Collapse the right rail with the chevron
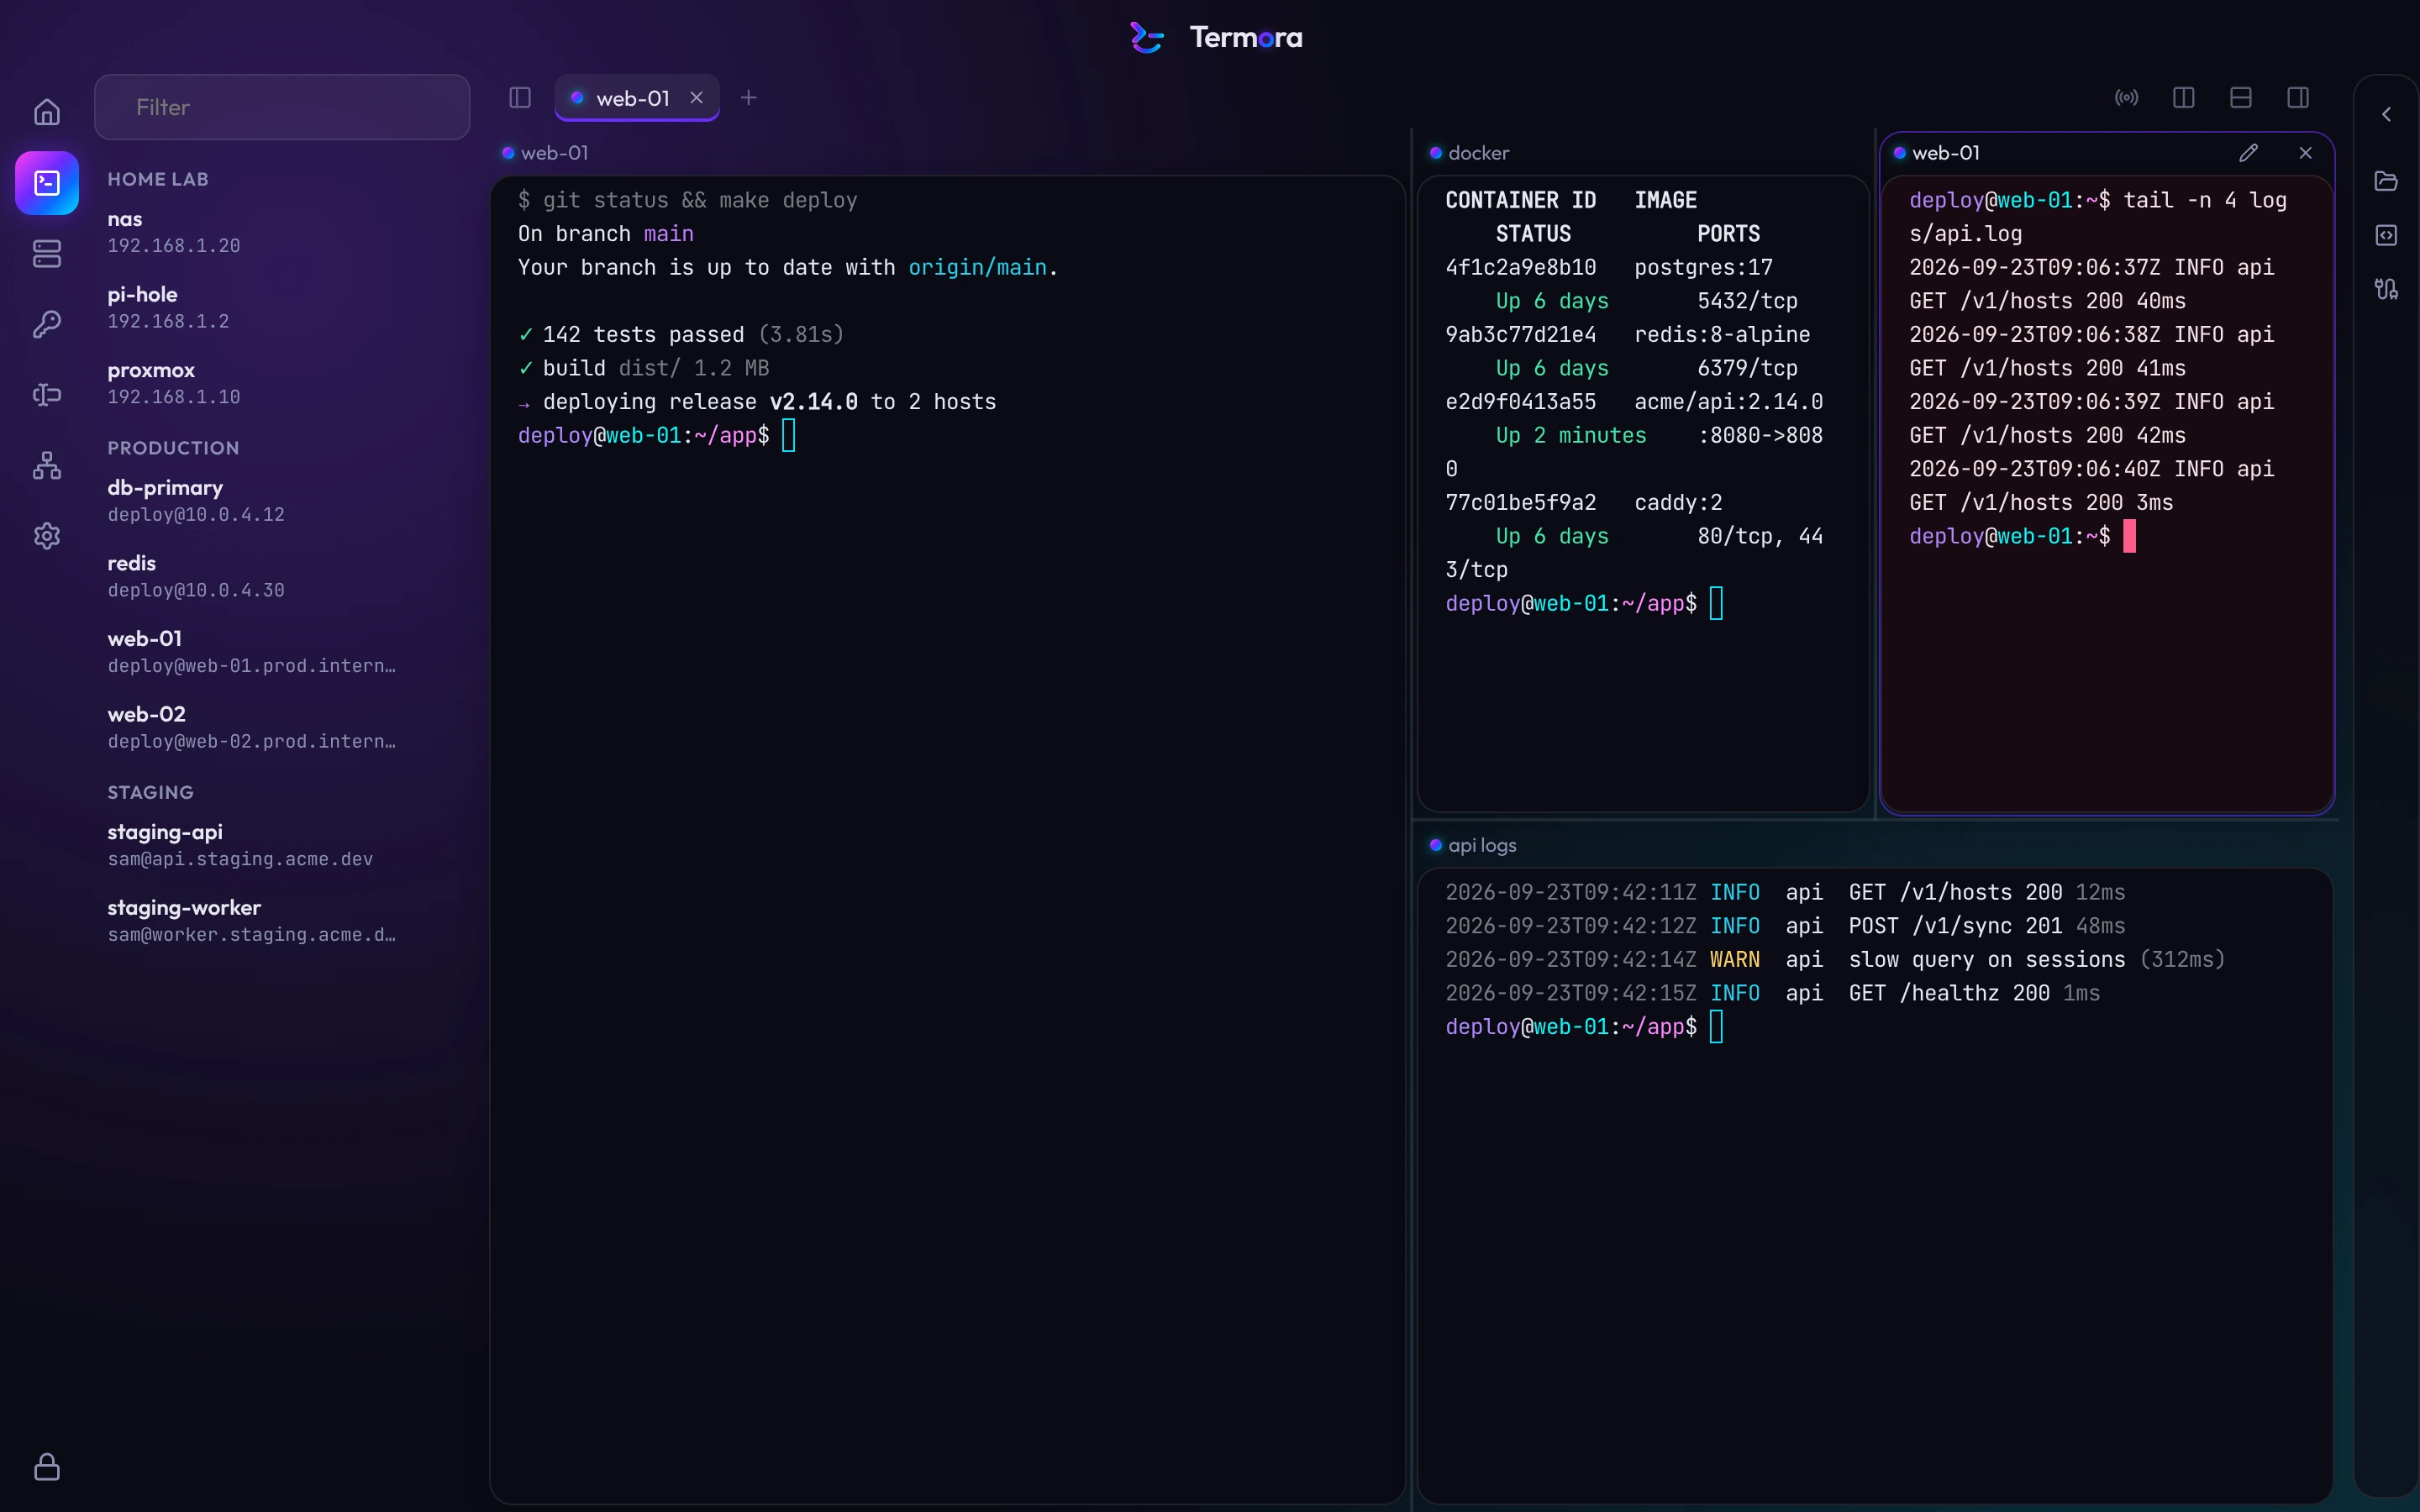Screen dimensions: 2420x1512 (x=2387, y=114)
